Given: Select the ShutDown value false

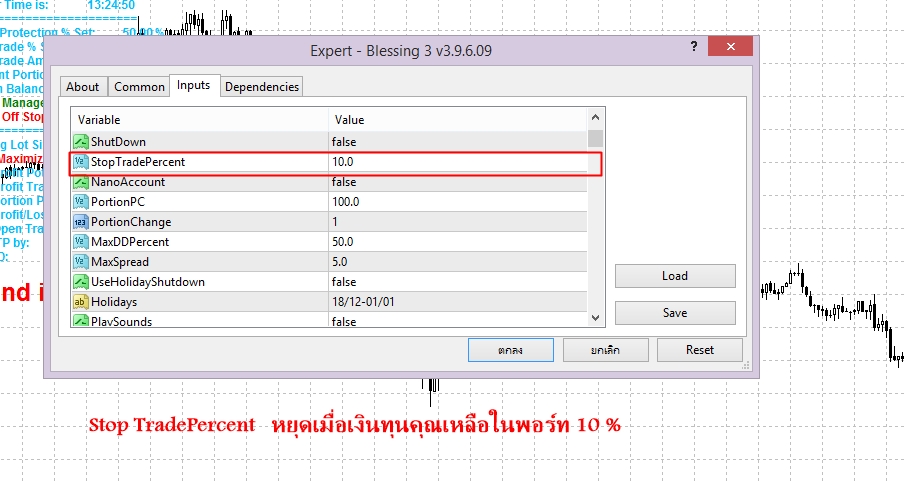Looking at the screenshot, I should [344, 142].
